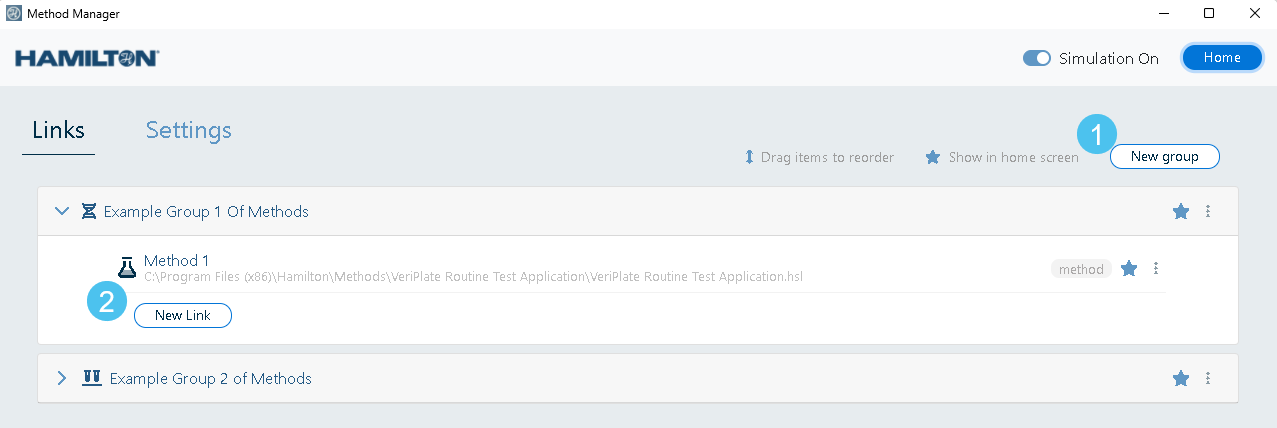Select the Links tab

click(x=58, y=130)
